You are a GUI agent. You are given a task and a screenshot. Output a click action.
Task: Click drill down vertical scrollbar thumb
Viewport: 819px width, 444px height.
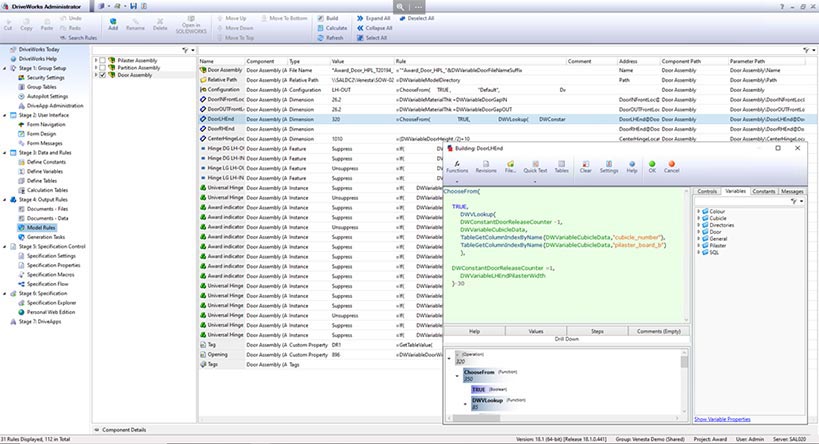[x=684, y=362]
